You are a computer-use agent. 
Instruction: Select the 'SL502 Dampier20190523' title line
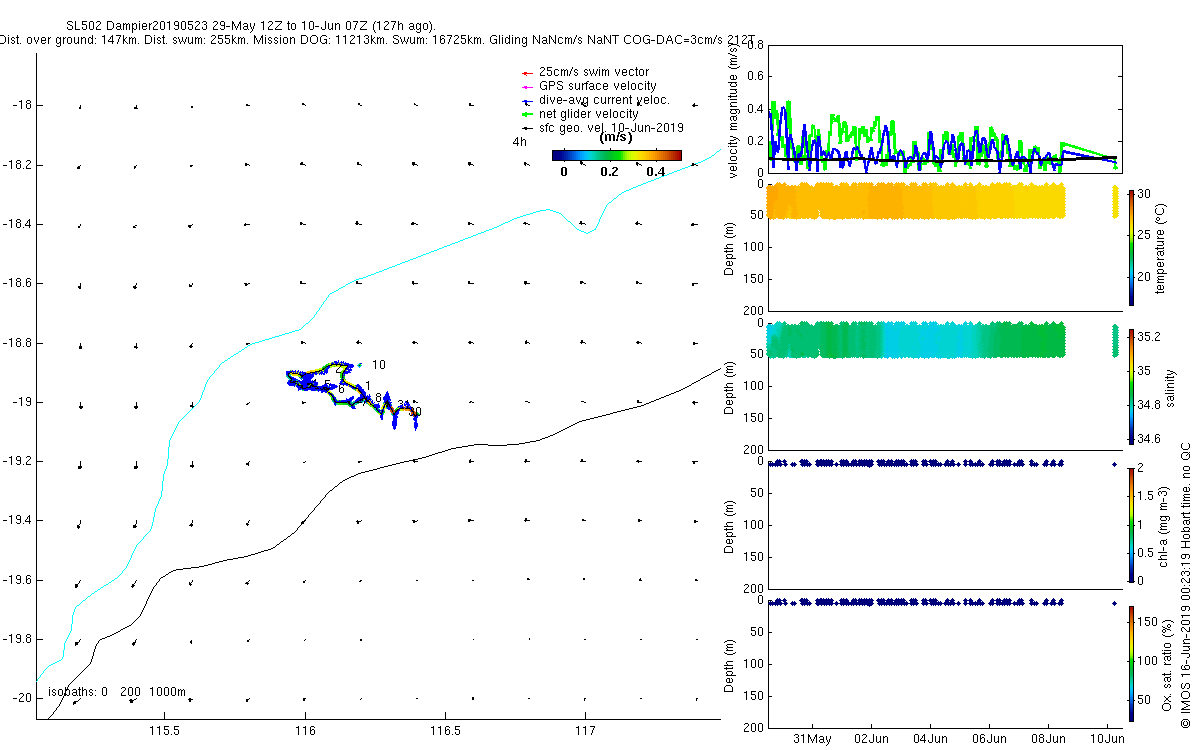pos(251,25)
